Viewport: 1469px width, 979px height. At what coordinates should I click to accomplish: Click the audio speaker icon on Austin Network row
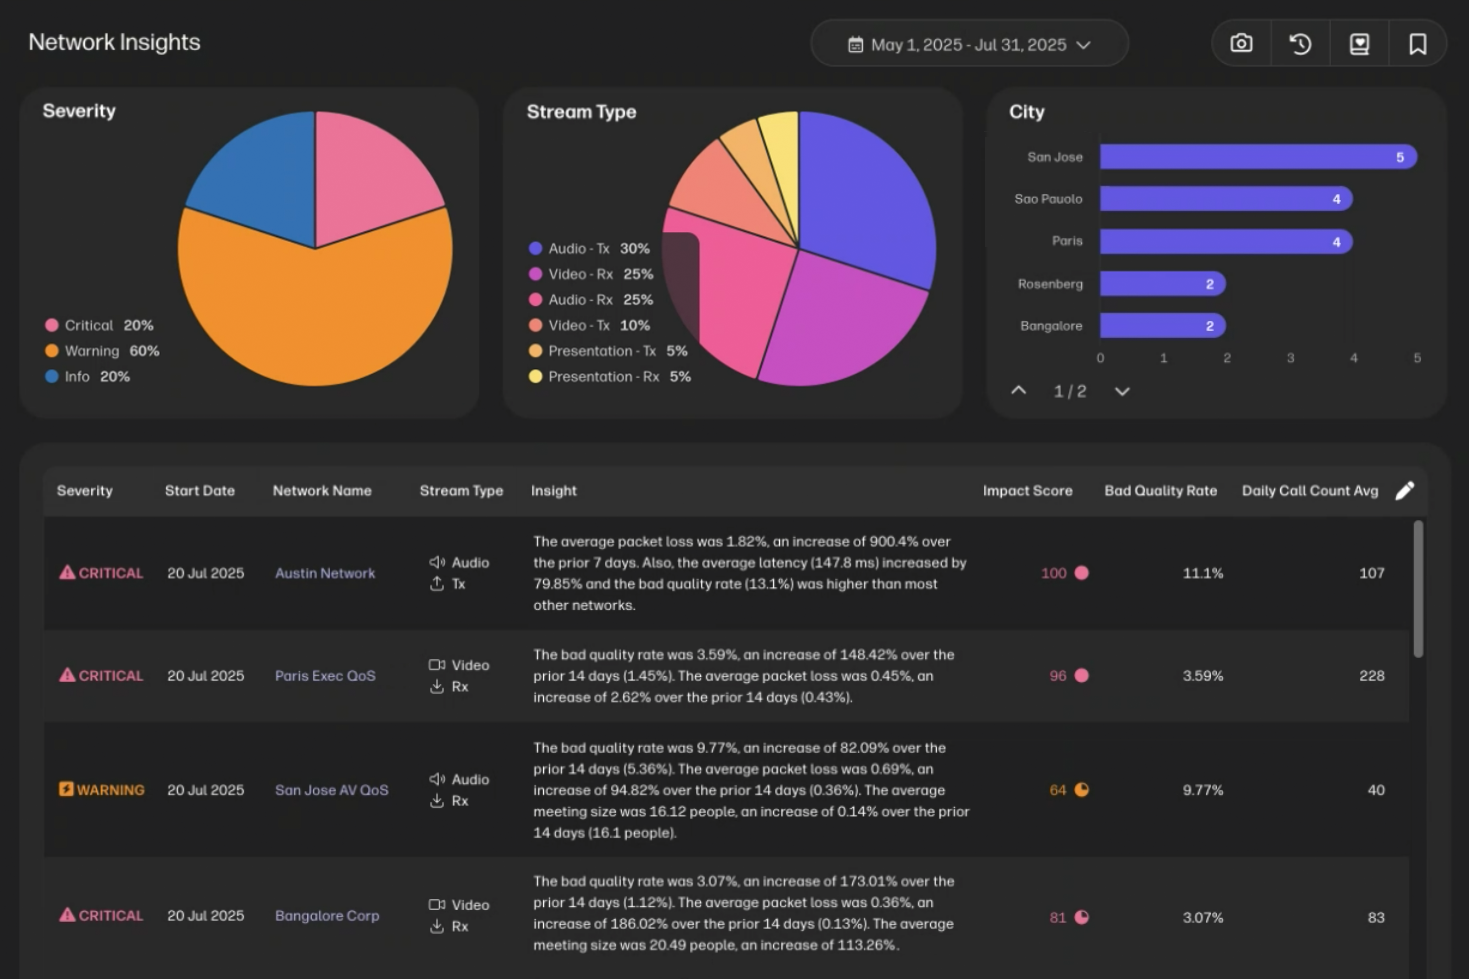437,562
